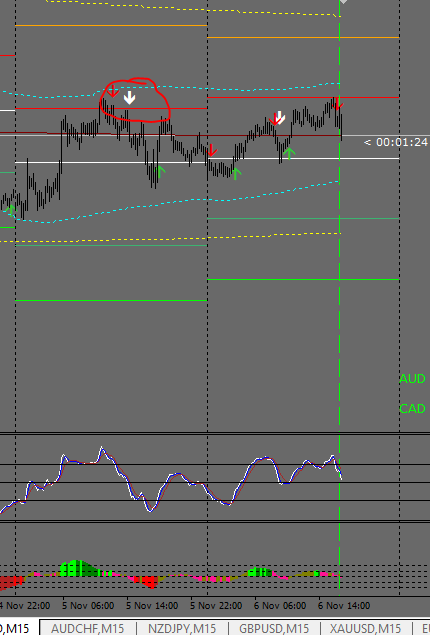Open the NZDJPY,M15 chart tab

tap(182, 628)
